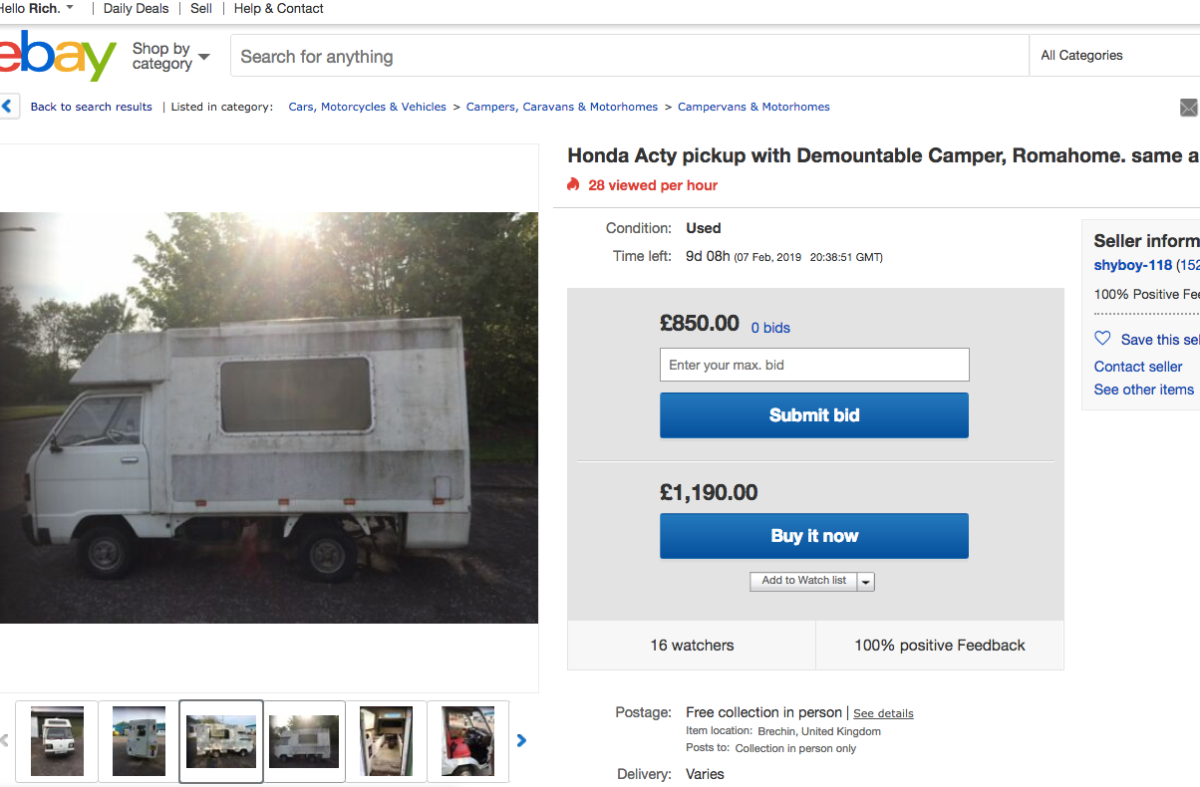Go to Help & Contact
Screen dimensions: 1200x787
[278, 8]
